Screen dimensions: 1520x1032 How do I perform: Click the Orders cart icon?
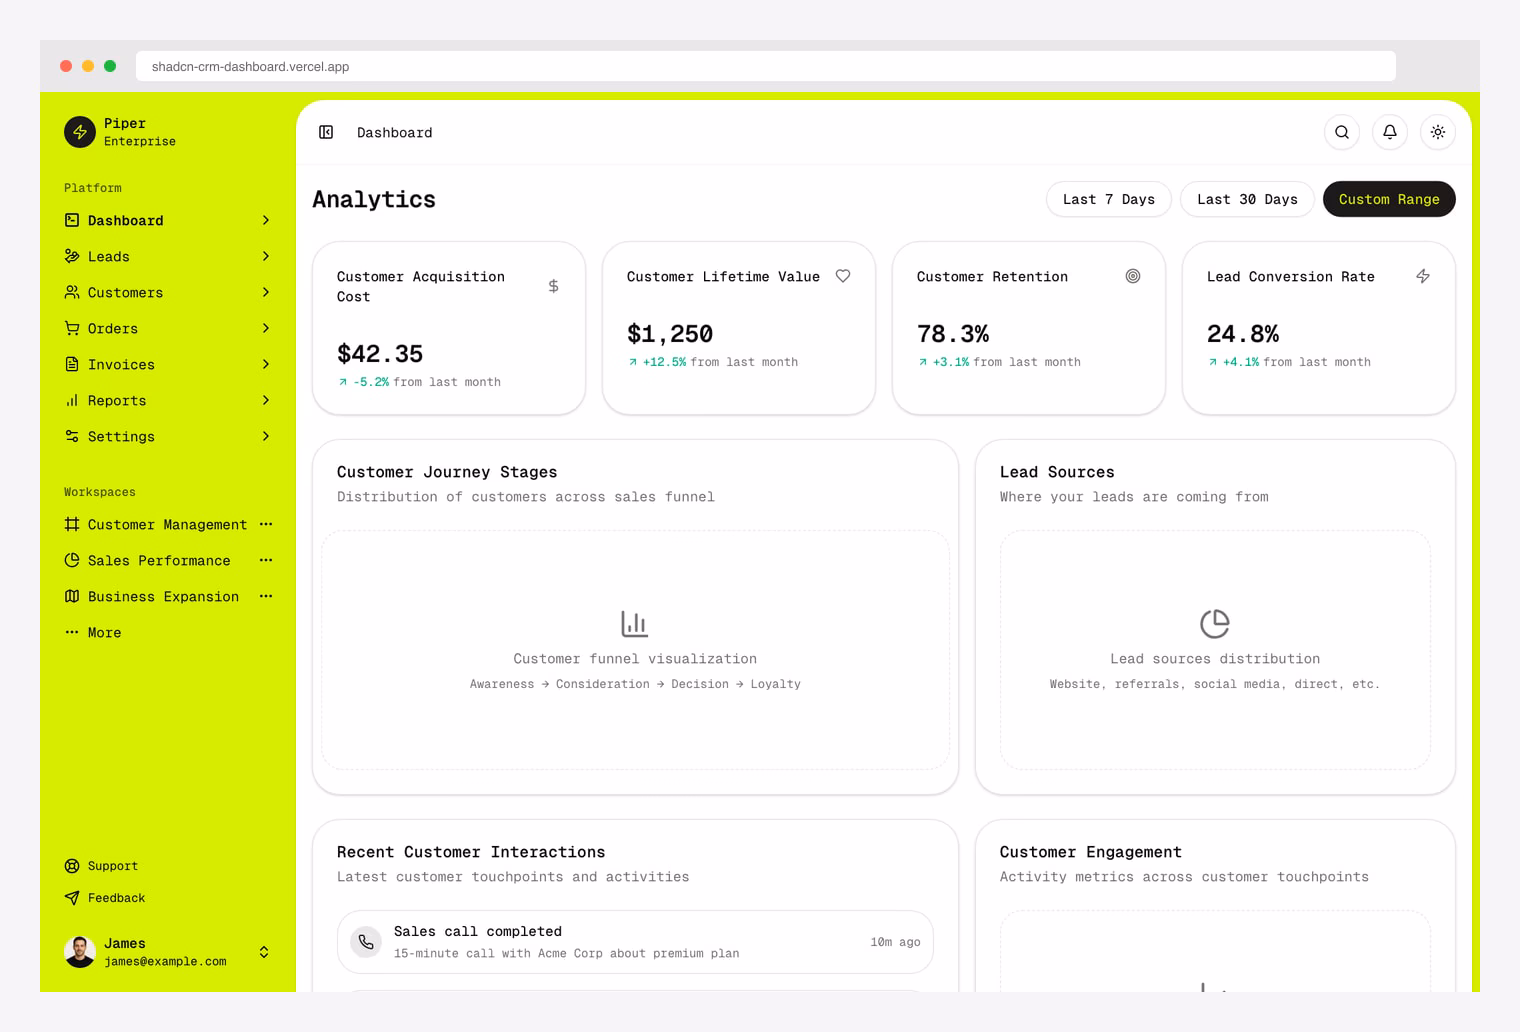point(72,328)
